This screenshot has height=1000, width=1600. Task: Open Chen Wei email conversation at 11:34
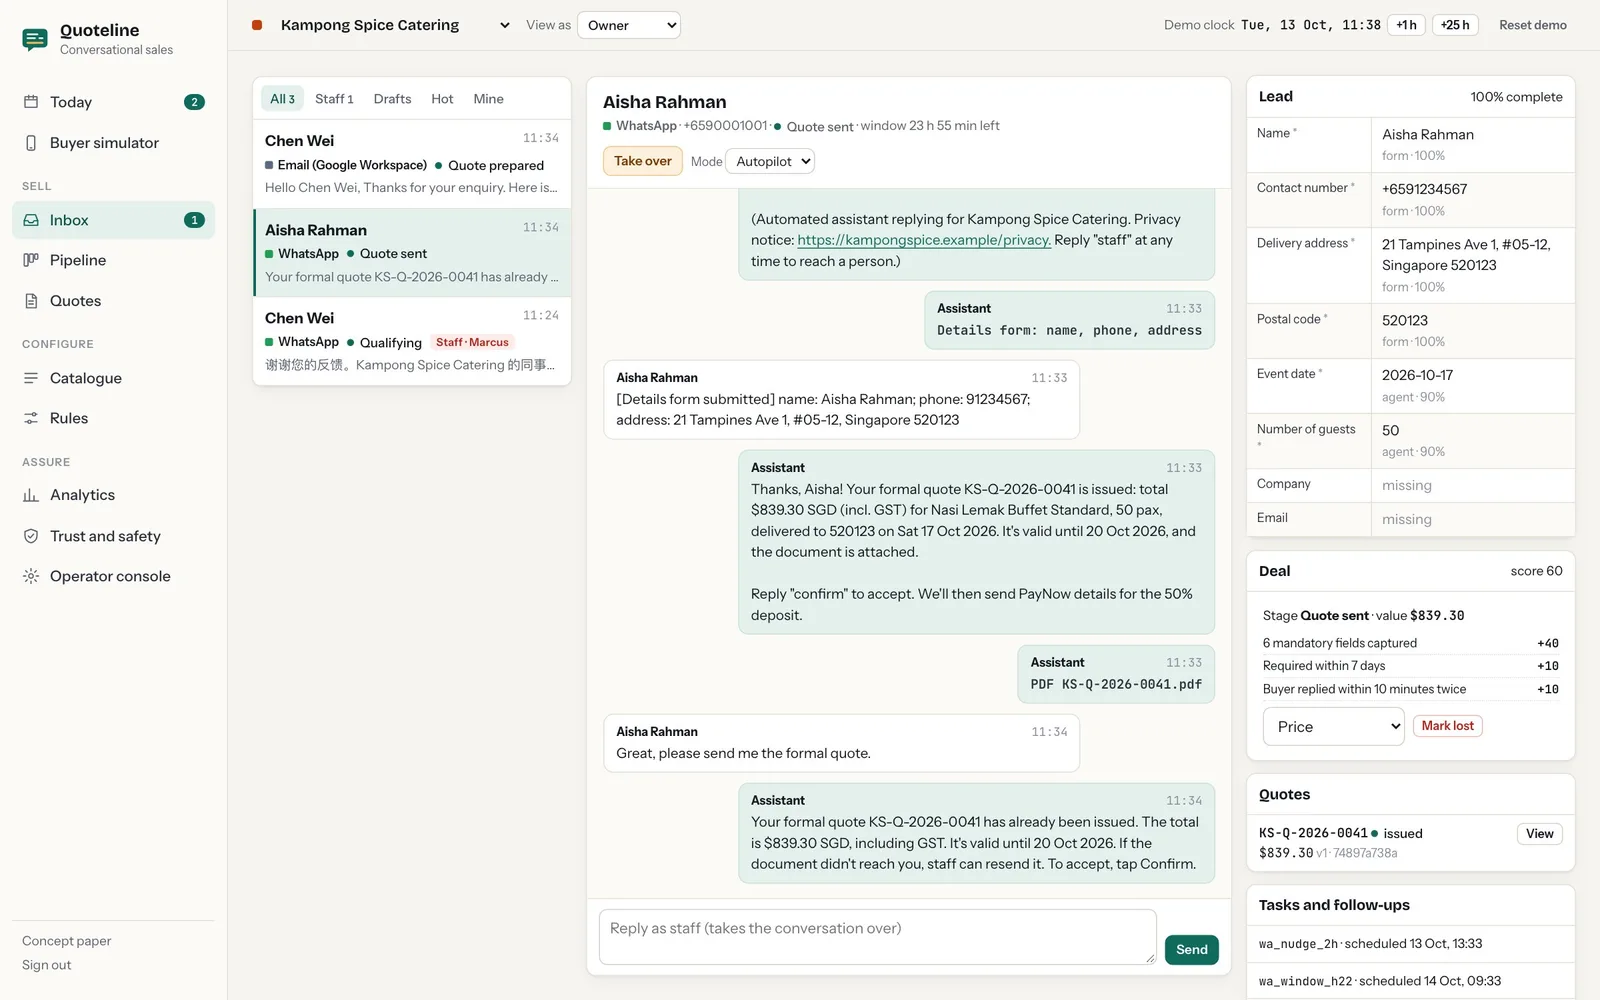tap(412, 164)
